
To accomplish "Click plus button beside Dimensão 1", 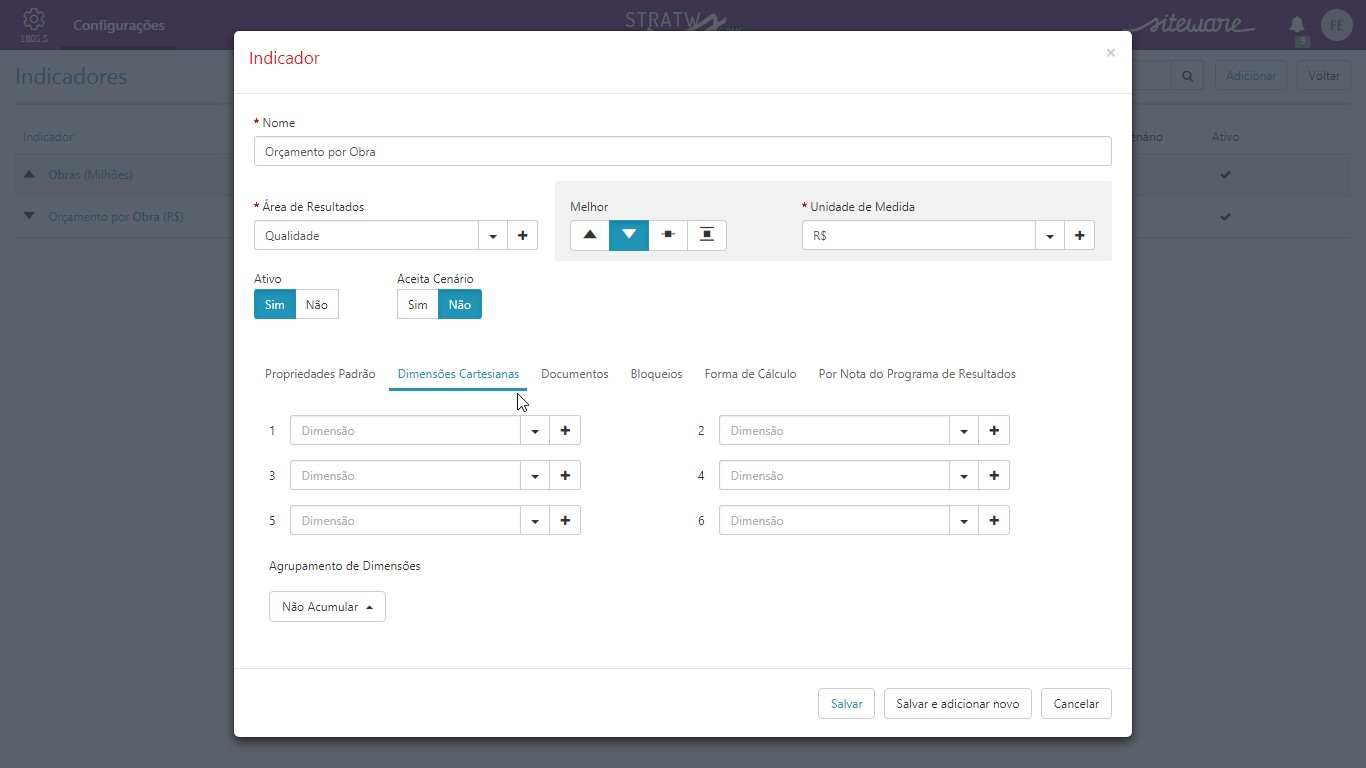I will pos(565,431).
